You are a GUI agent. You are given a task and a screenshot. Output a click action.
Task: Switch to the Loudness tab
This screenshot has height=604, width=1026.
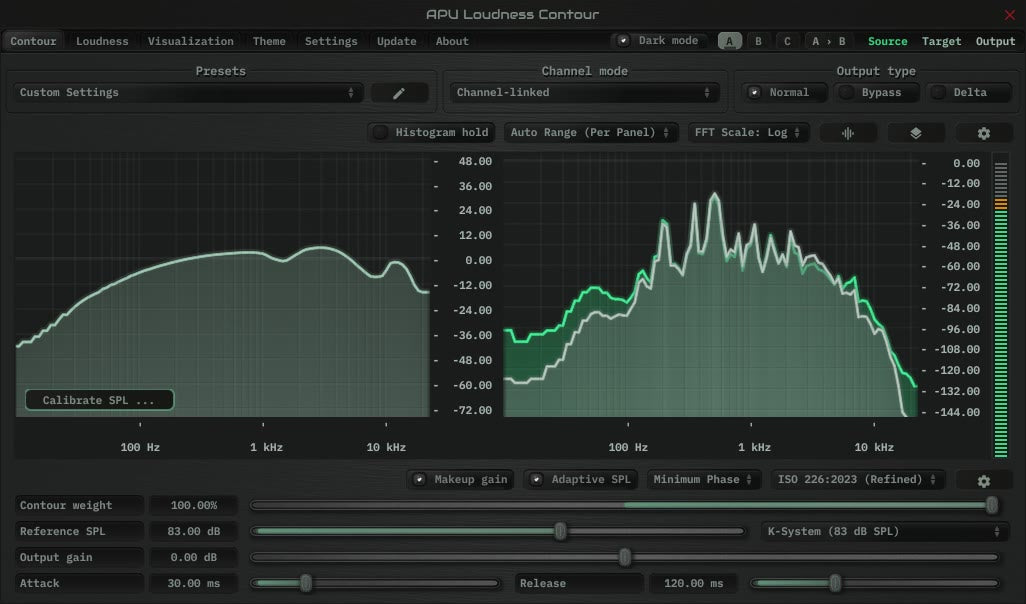102,41
